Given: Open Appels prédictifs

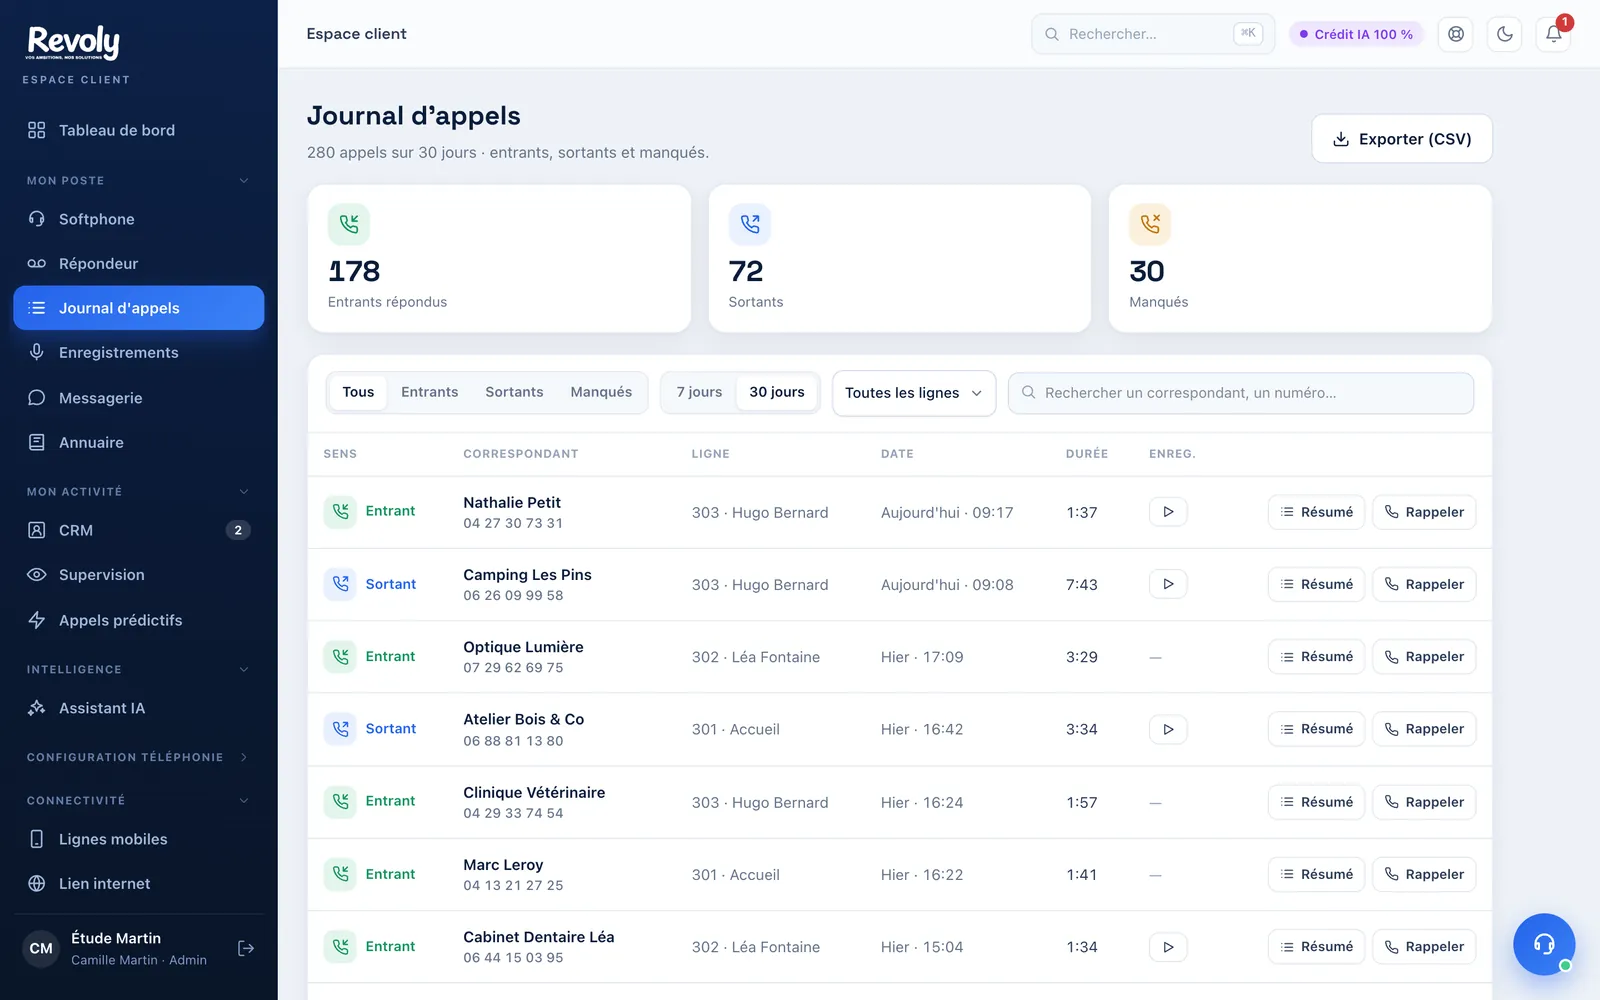Looking at the screenshot, I should [139, 620].
